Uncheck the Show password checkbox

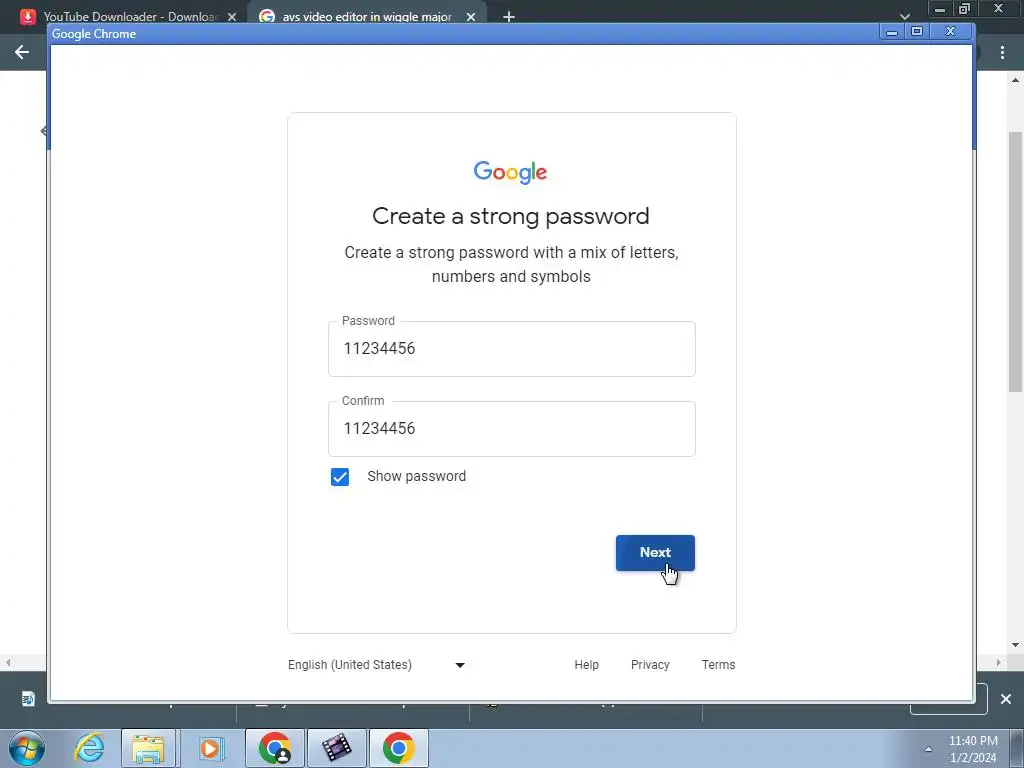pos(340,477)
